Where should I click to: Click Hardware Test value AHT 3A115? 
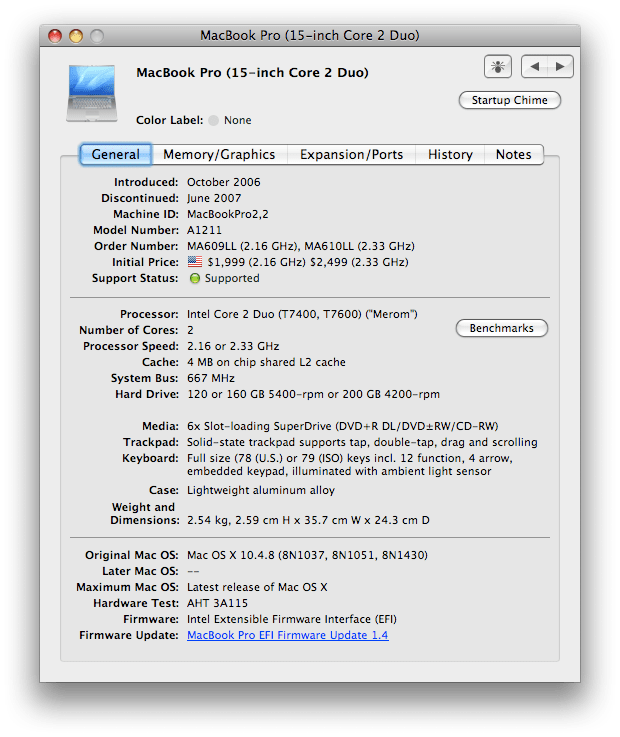[x=217, y=603]
